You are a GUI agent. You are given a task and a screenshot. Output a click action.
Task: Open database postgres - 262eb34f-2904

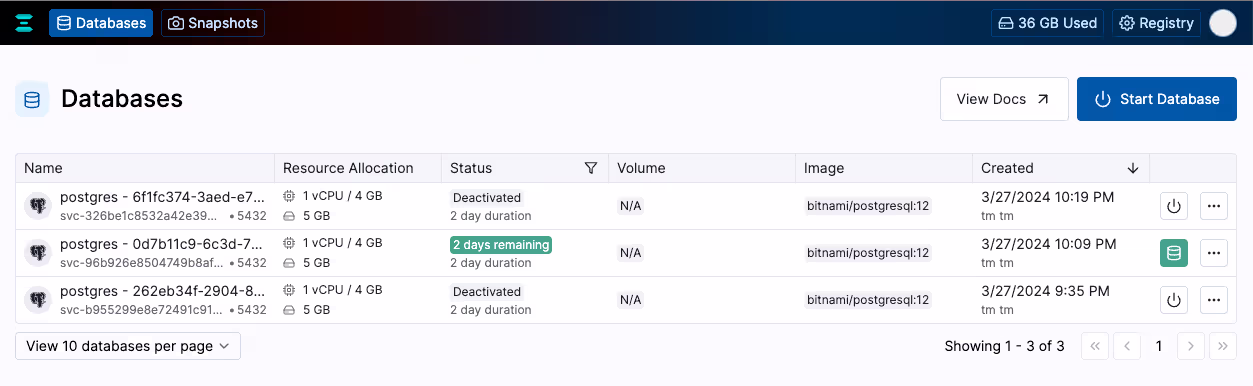tap(163, 291)
